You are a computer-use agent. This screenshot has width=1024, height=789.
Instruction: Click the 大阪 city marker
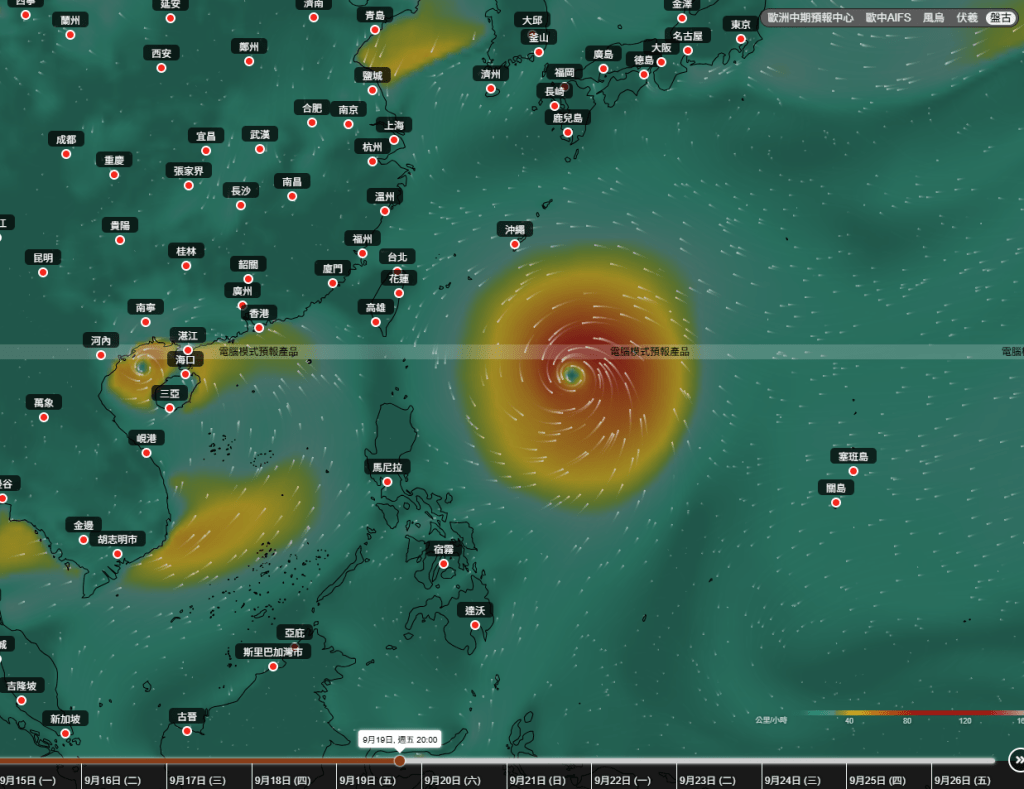662,62
